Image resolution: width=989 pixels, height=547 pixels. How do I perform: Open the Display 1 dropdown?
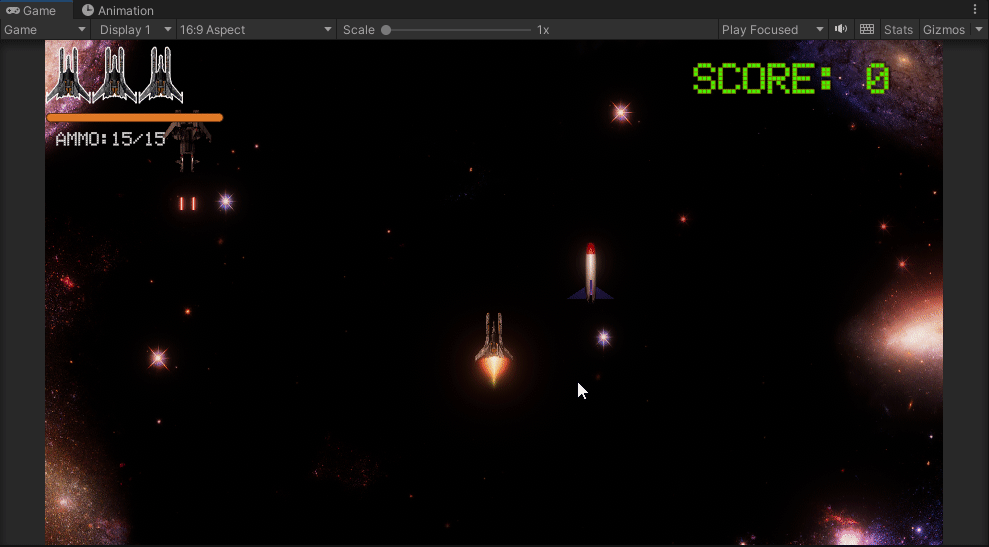tap(134, 30)
